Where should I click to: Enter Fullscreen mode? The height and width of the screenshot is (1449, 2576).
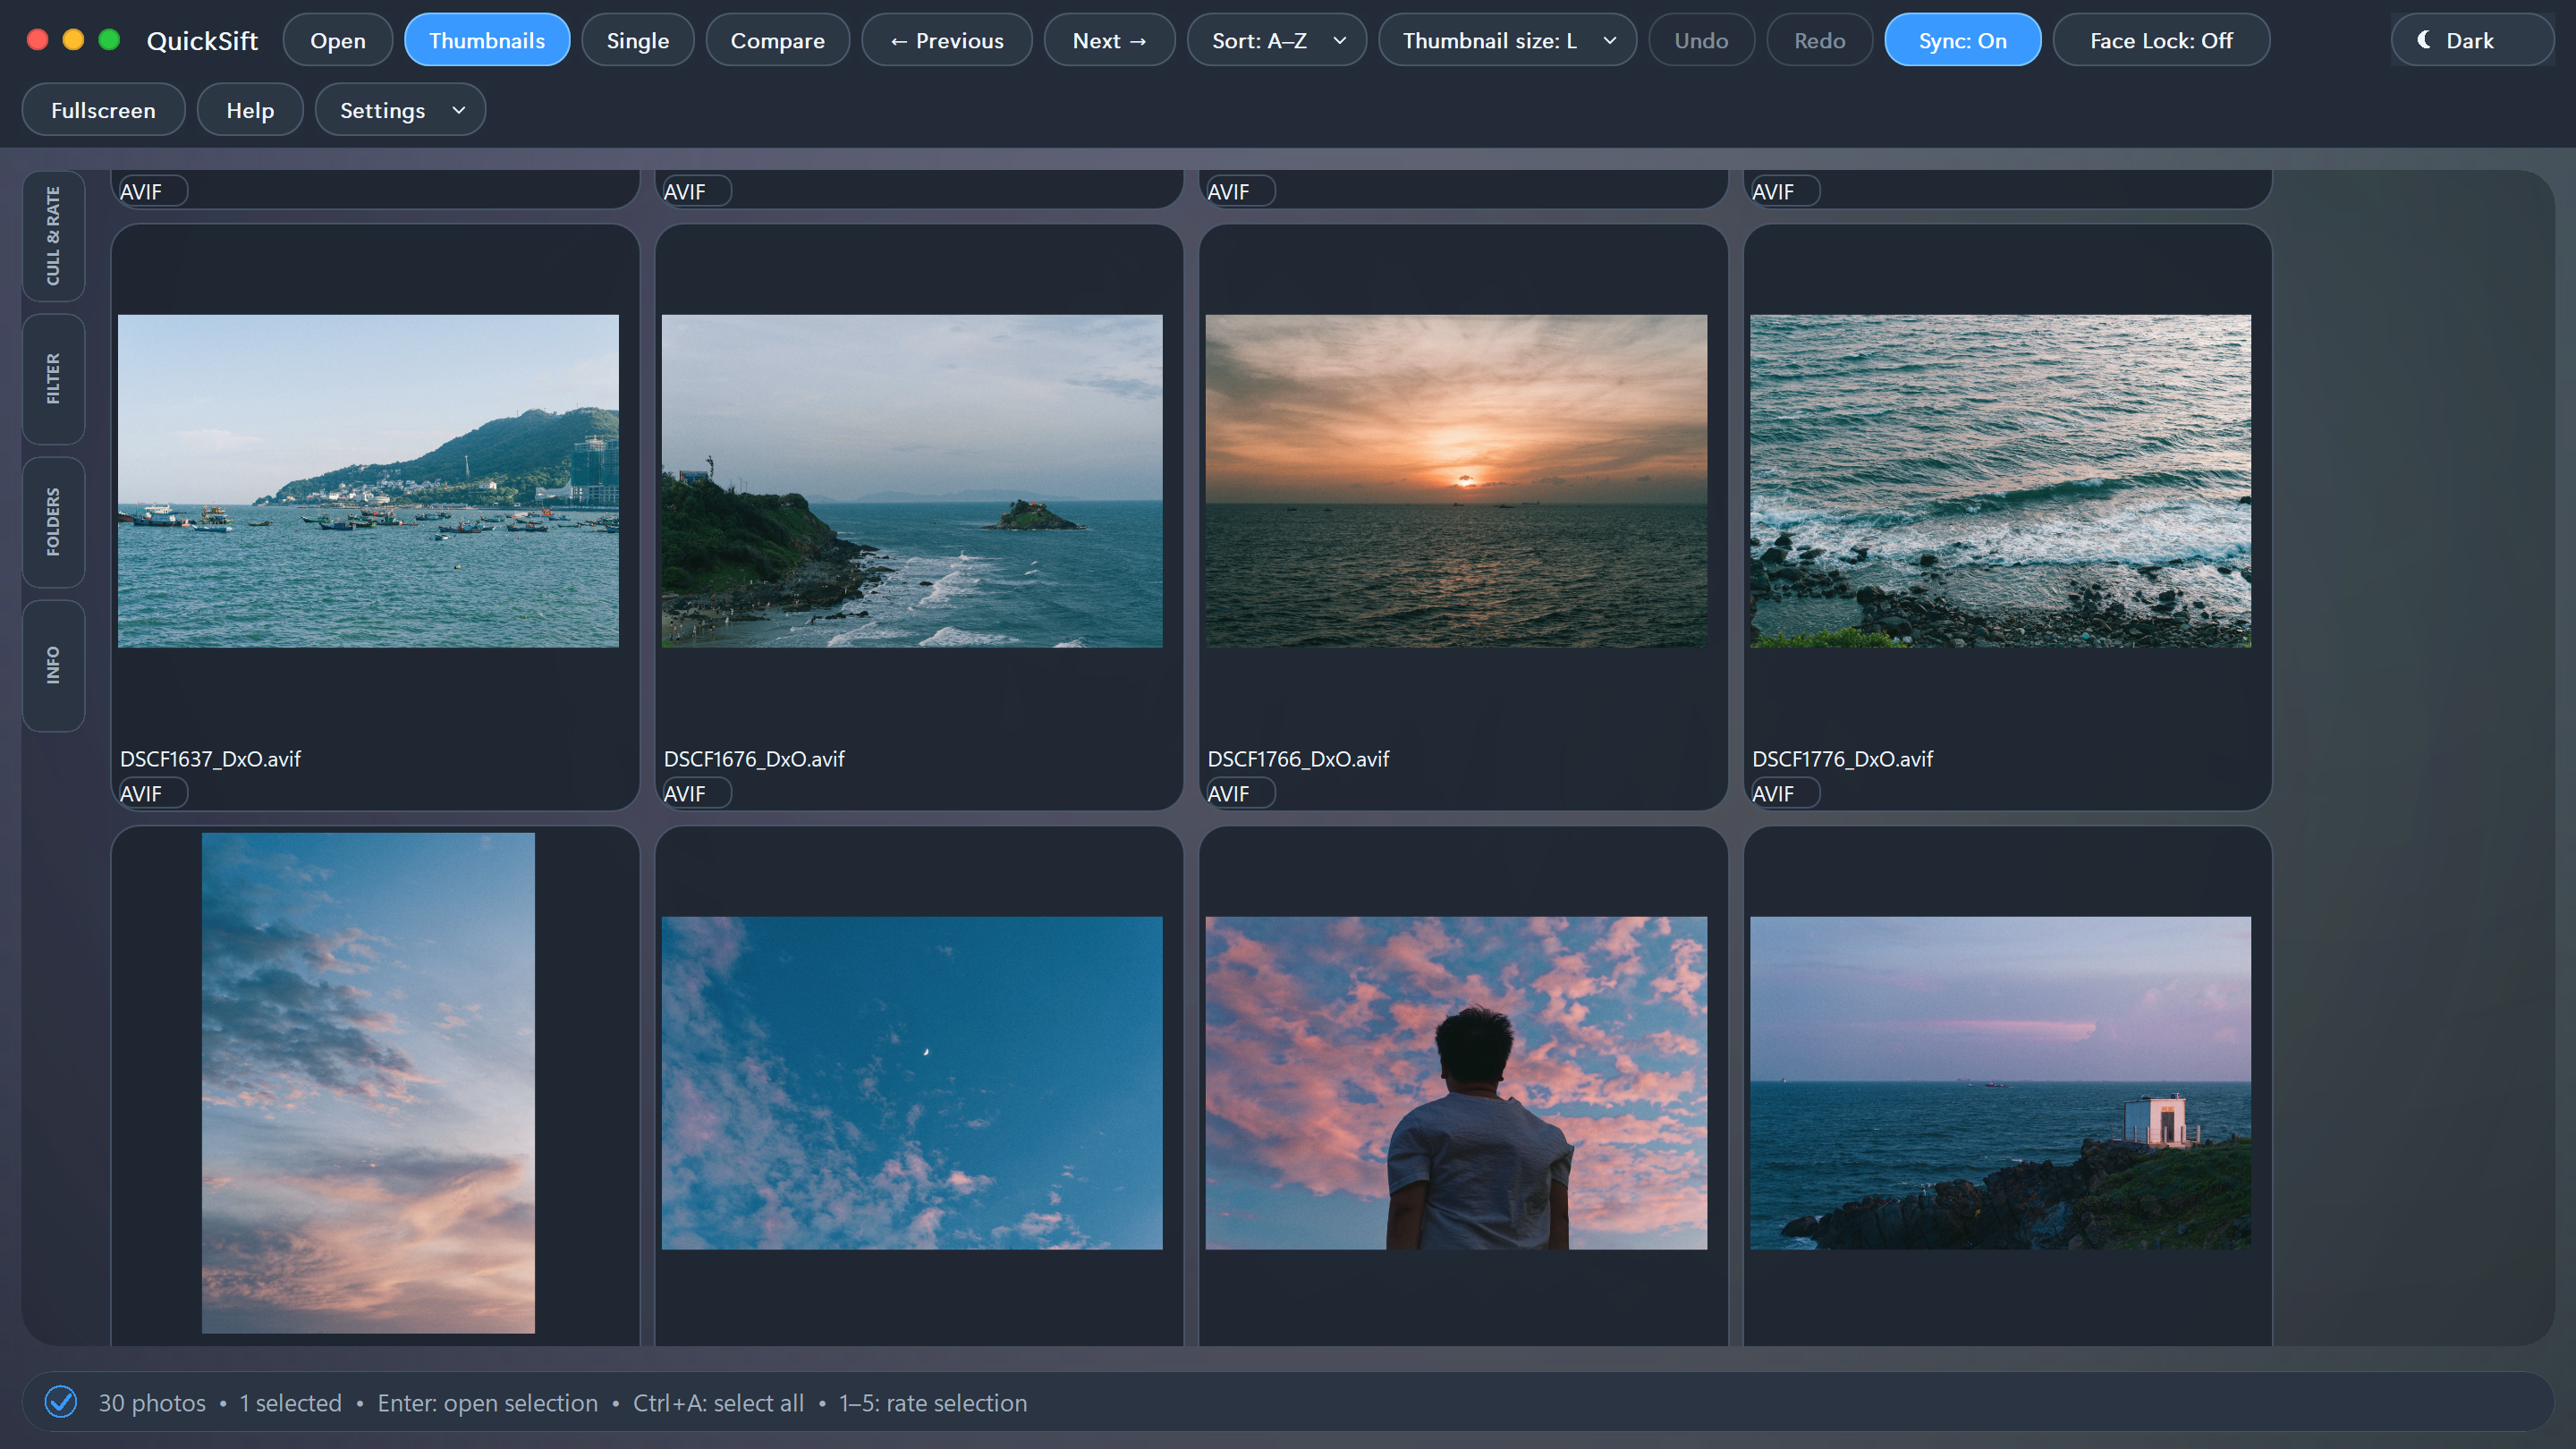click(103, 110)
